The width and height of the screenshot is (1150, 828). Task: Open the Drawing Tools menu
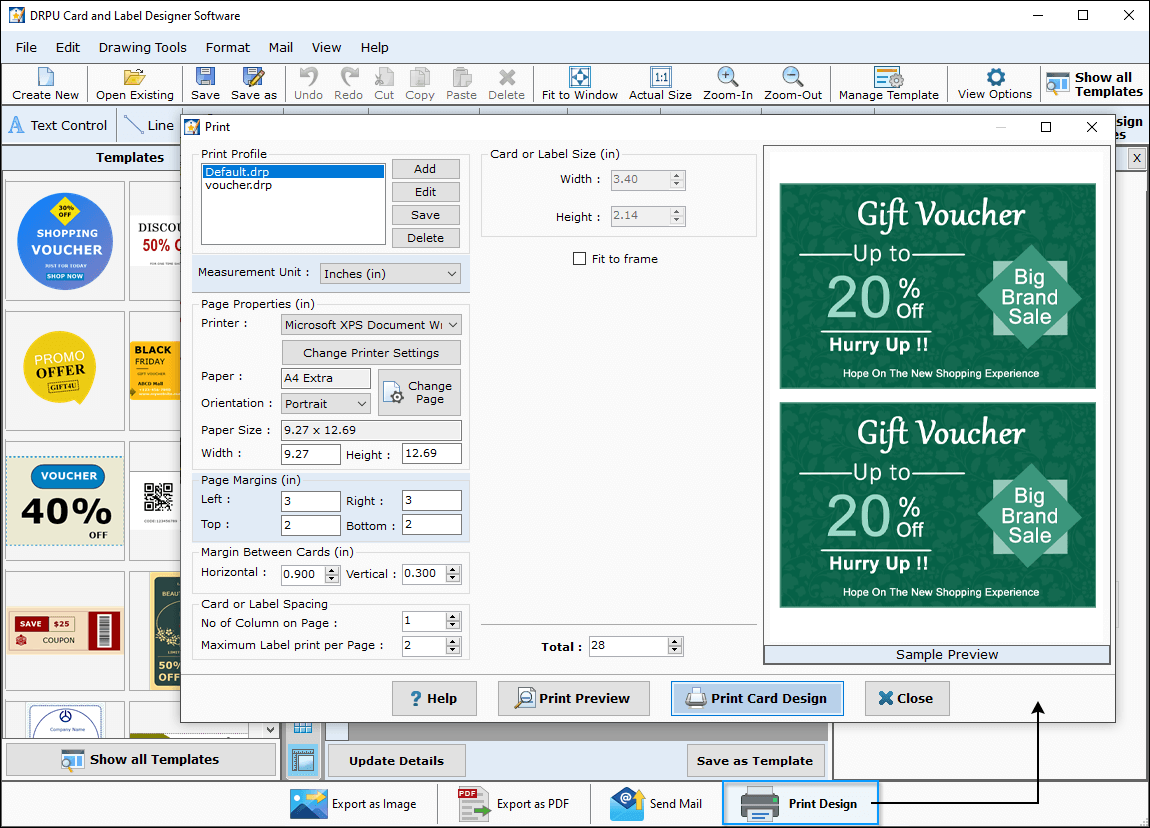[142, 48]
